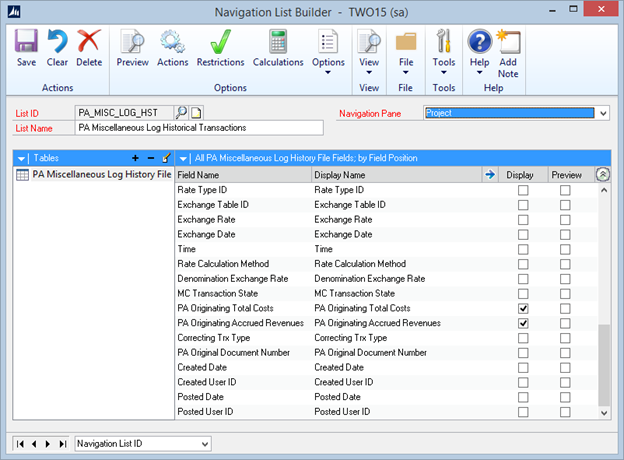This screenshot has height=460, width=624.
Task: Uncheck Display for PA Originating Total Costs
Action: [x=523, y=308]
